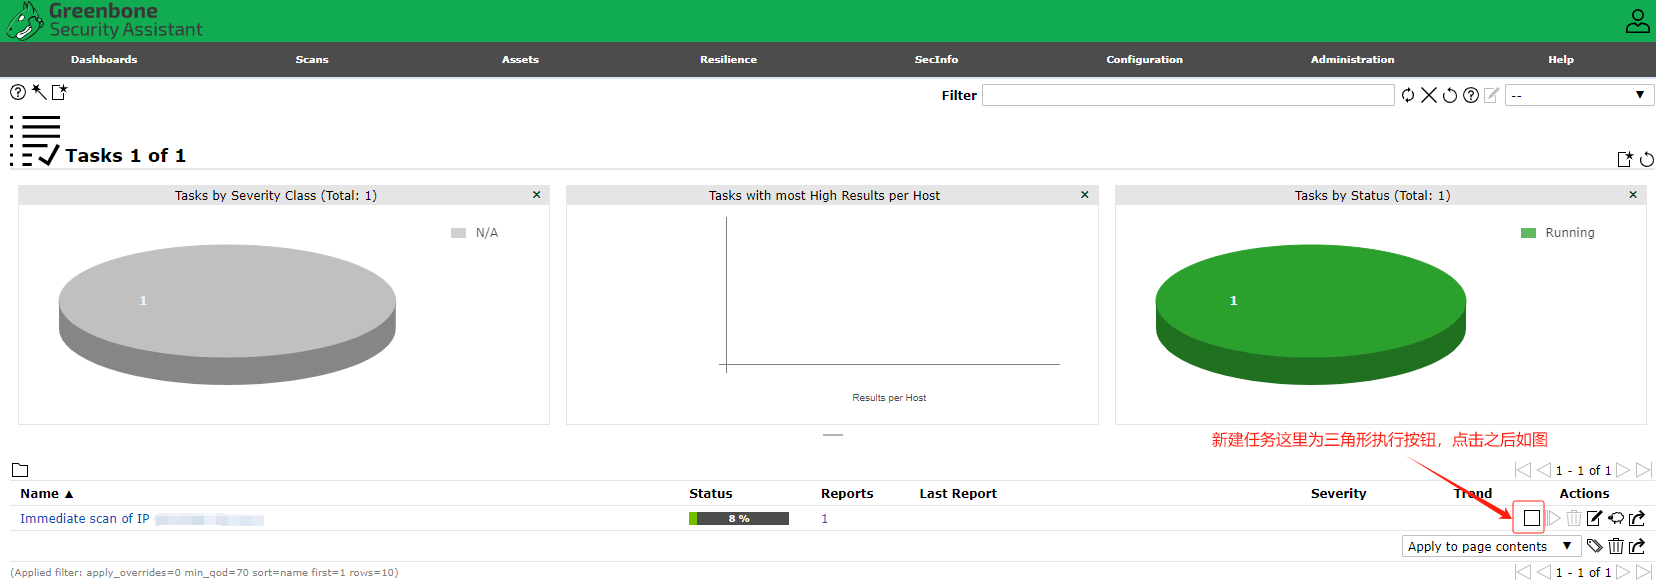Viewport: 1656px width, 582px height.
Task: Click the 8 % progress bar
Action: 739,518
